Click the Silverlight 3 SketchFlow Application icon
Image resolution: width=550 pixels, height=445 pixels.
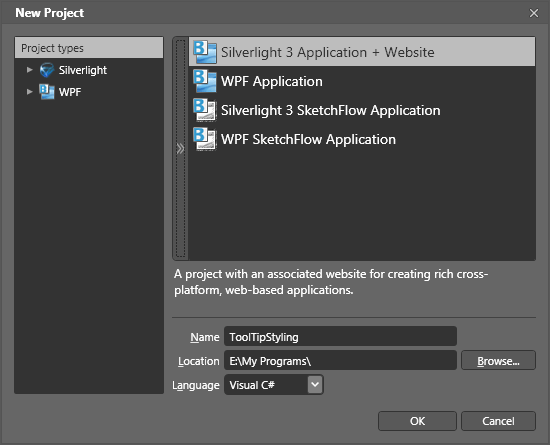coord(205,110)
